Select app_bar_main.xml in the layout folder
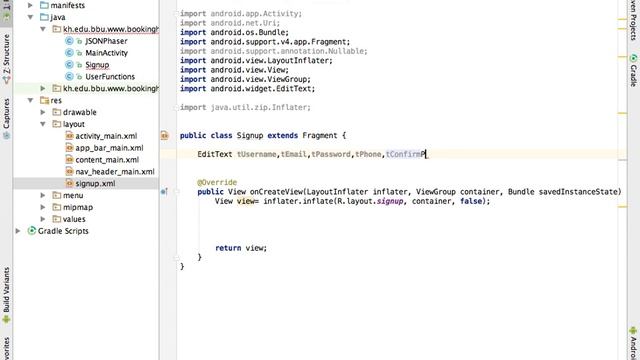The image size is (640, 360). tap(109, 148)
